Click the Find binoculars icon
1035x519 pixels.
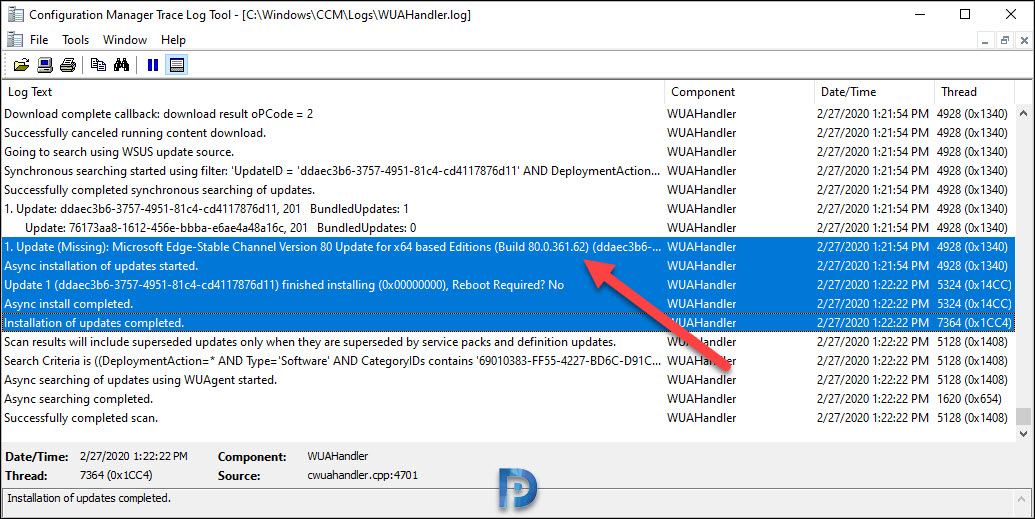point(121,65)
